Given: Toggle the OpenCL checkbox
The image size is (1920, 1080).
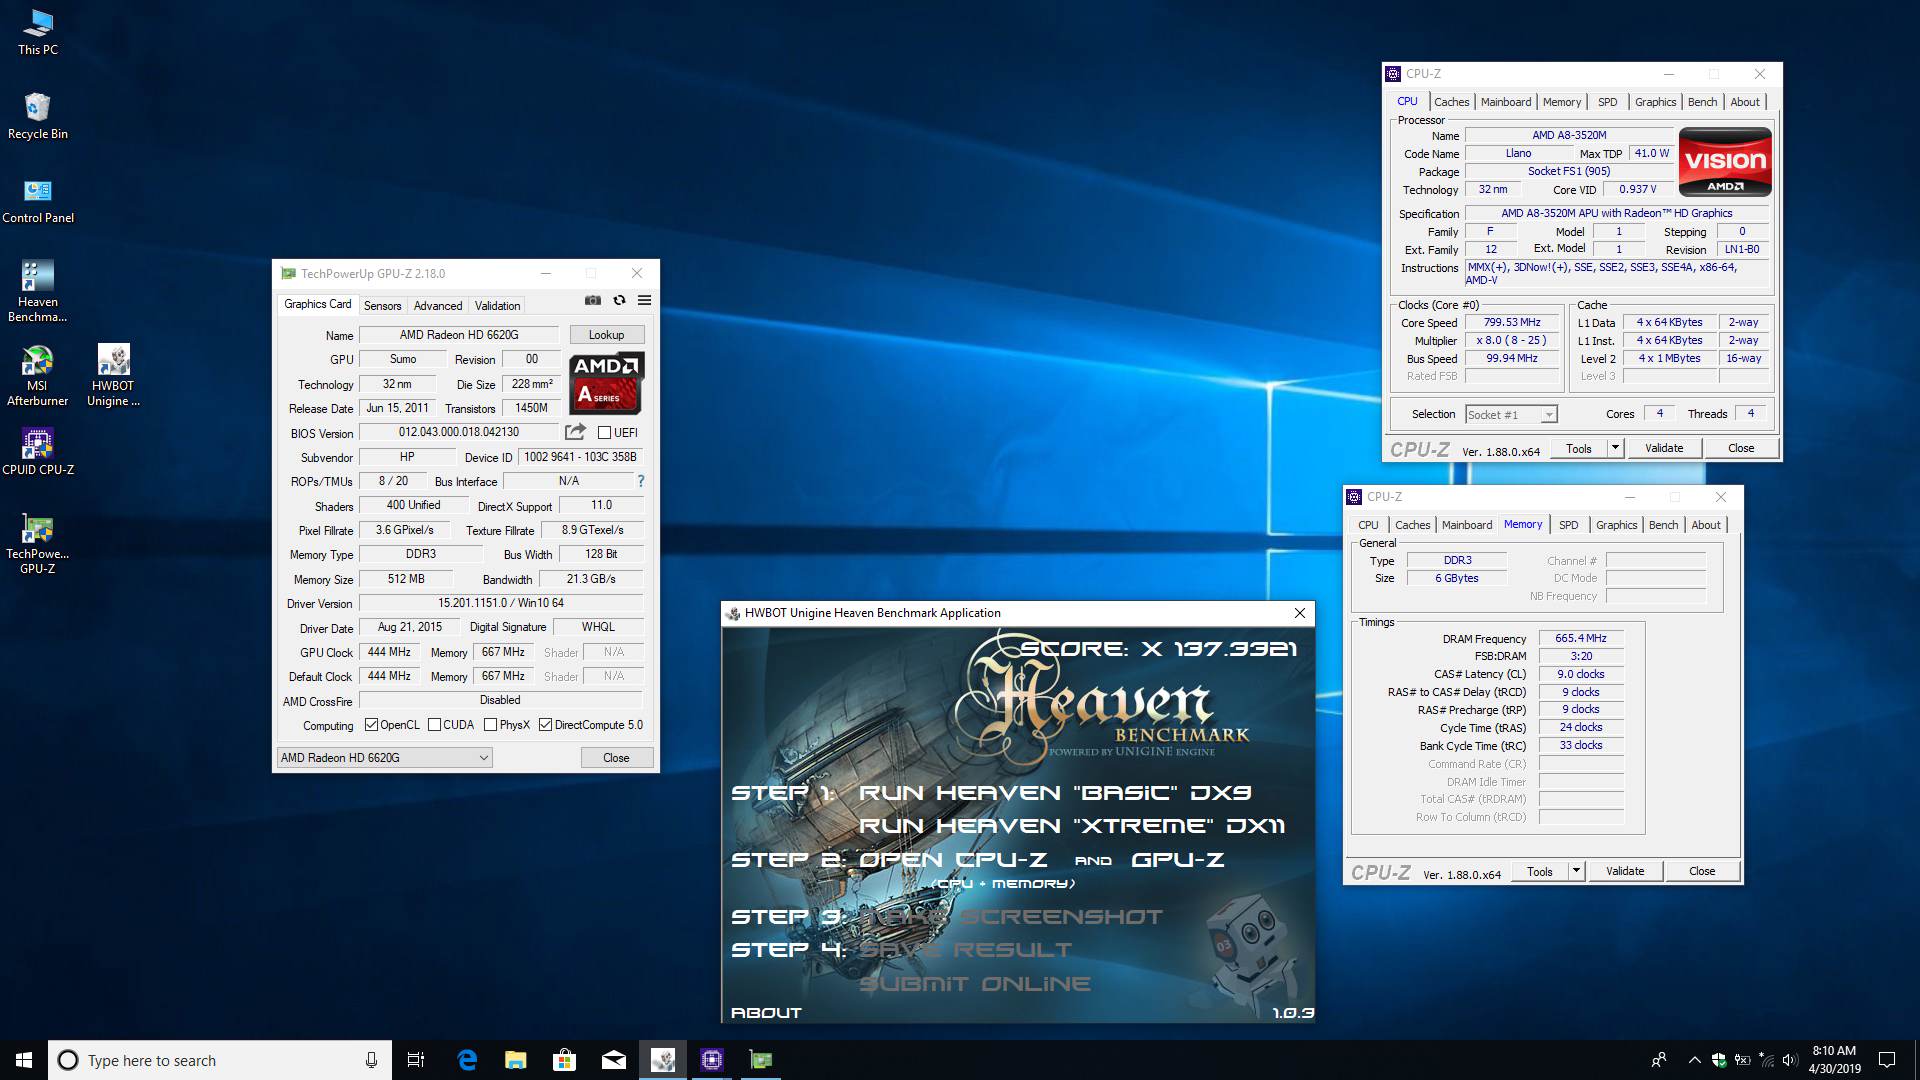Looking at the screenshot, I should (x=372, y=725).
